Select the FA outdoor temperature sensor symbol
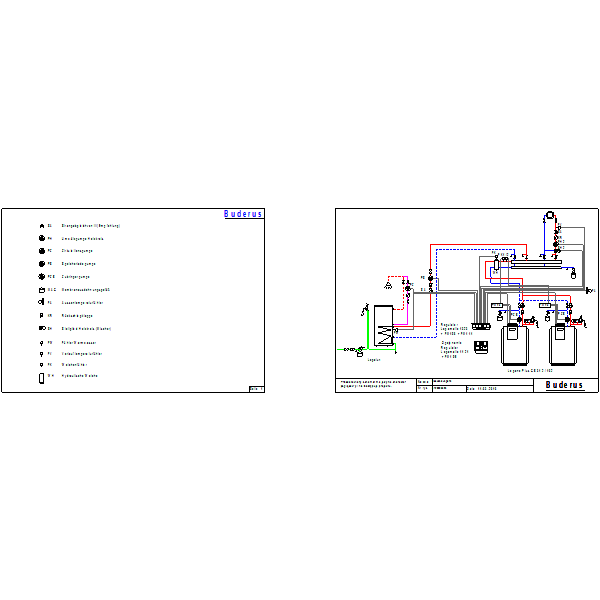This screenshot has width=600, height=600. (41, 302)
